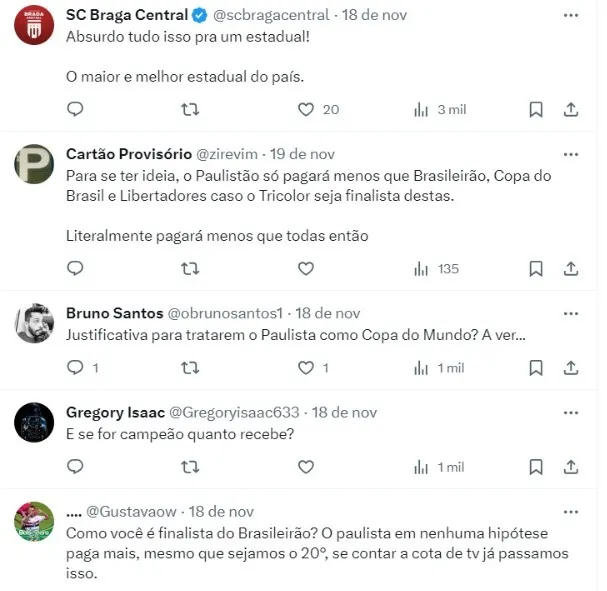
Task: Like SC Braga Central's tweet with 20 likes
Action: coord(306,110)
